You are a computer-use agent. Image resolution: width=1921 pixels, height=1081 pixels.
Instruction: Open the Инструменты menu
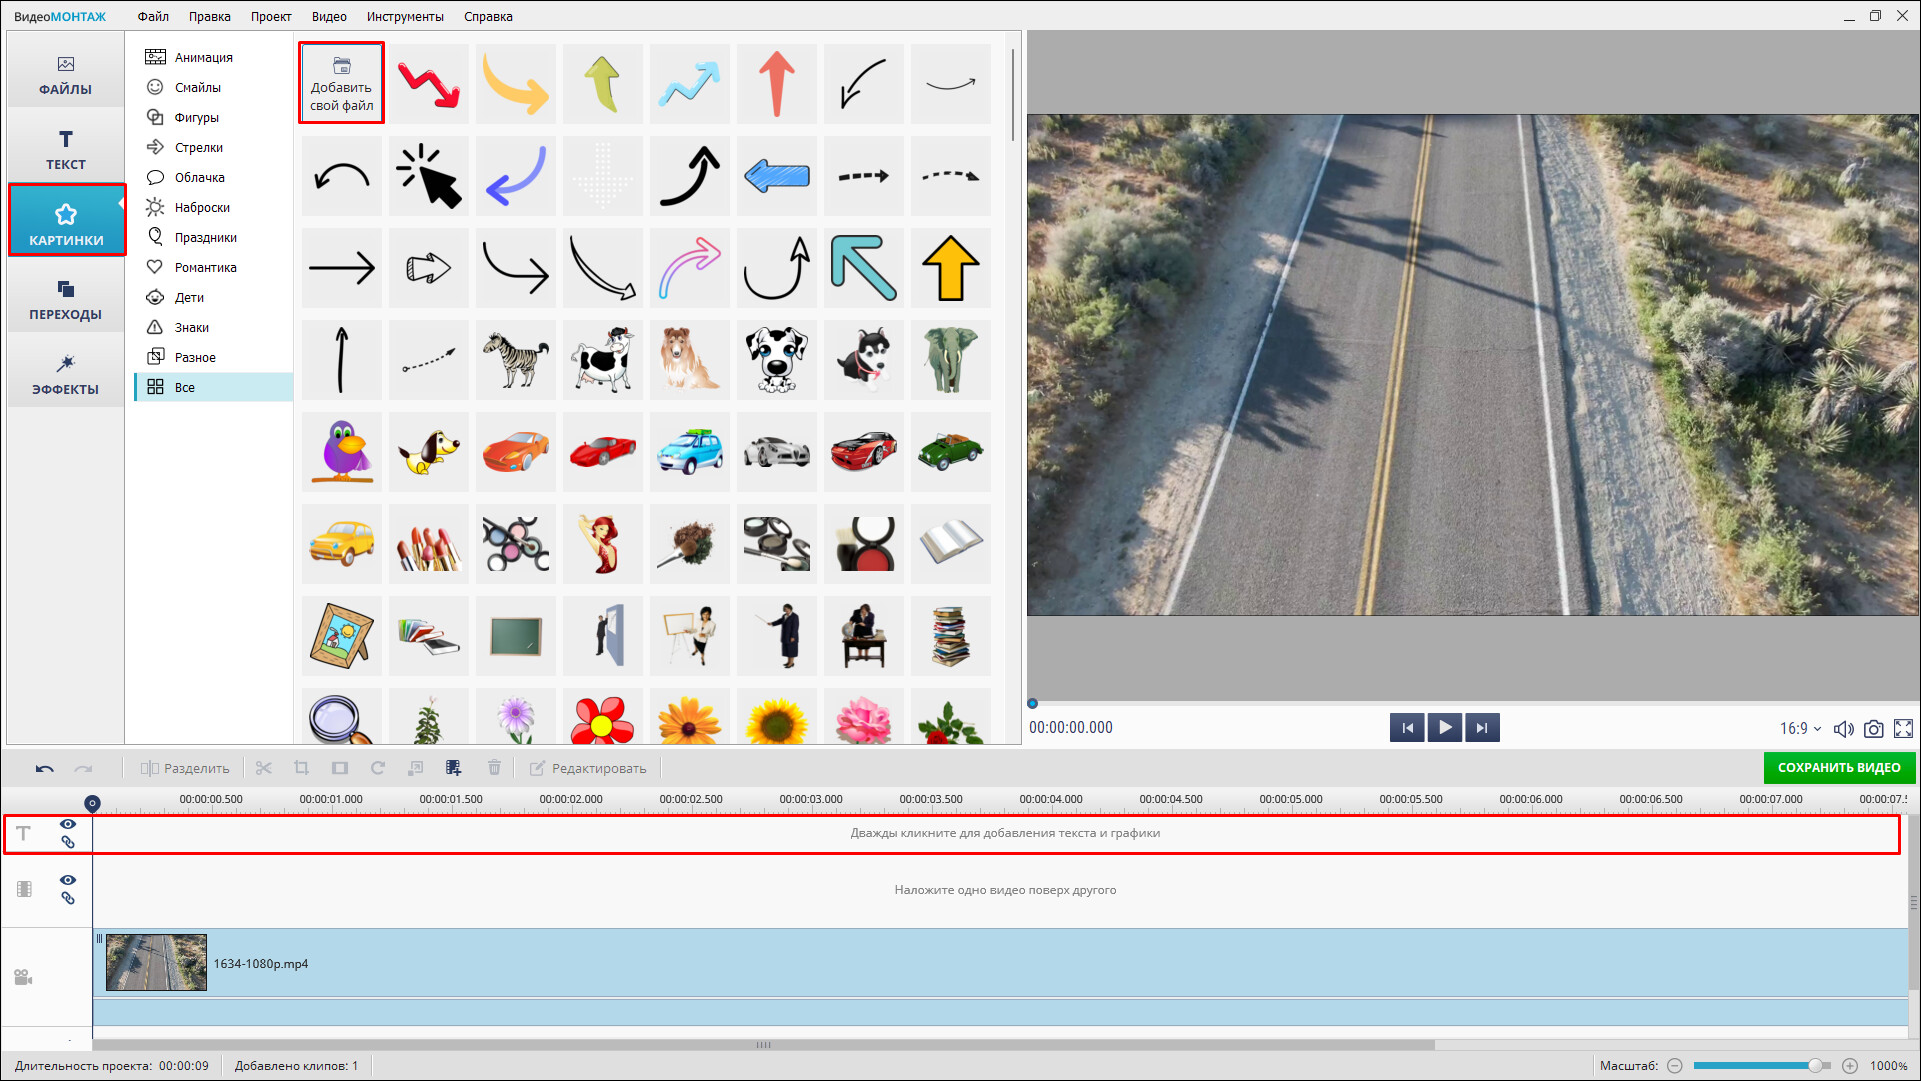405,16
